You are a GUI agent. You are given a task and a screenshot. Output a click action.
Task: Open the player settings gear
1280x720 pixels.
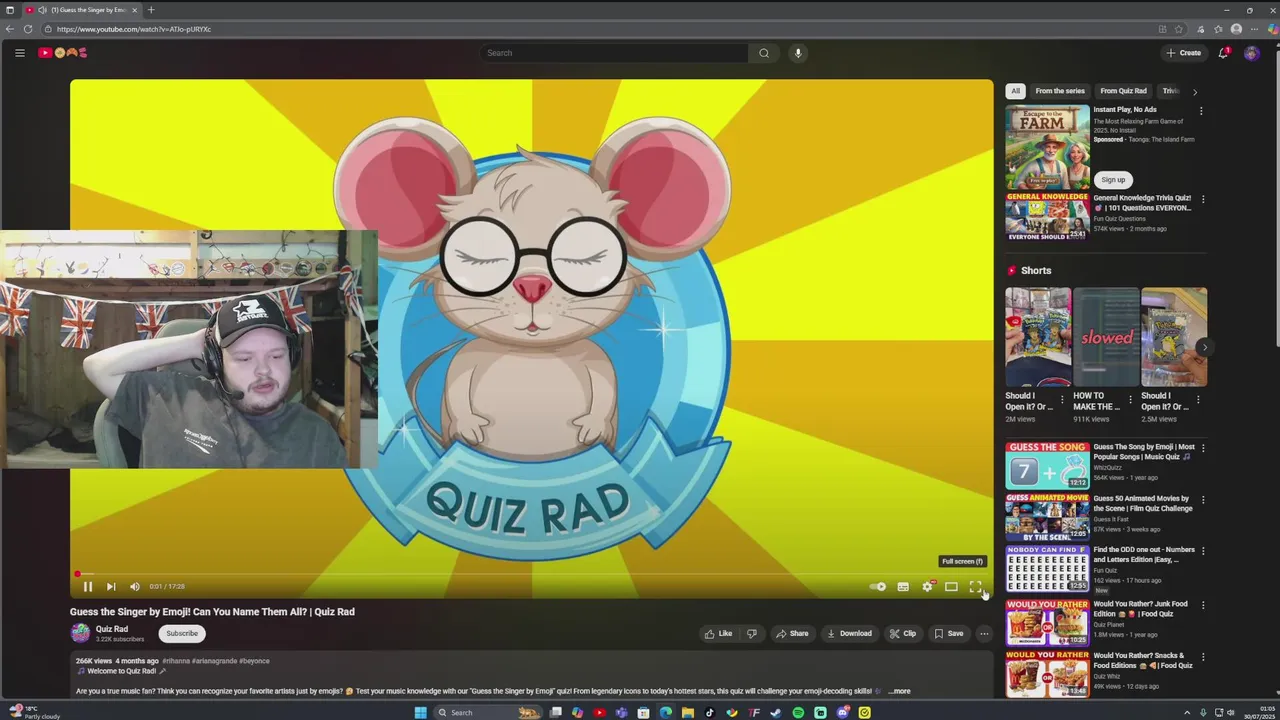[927, 587]
